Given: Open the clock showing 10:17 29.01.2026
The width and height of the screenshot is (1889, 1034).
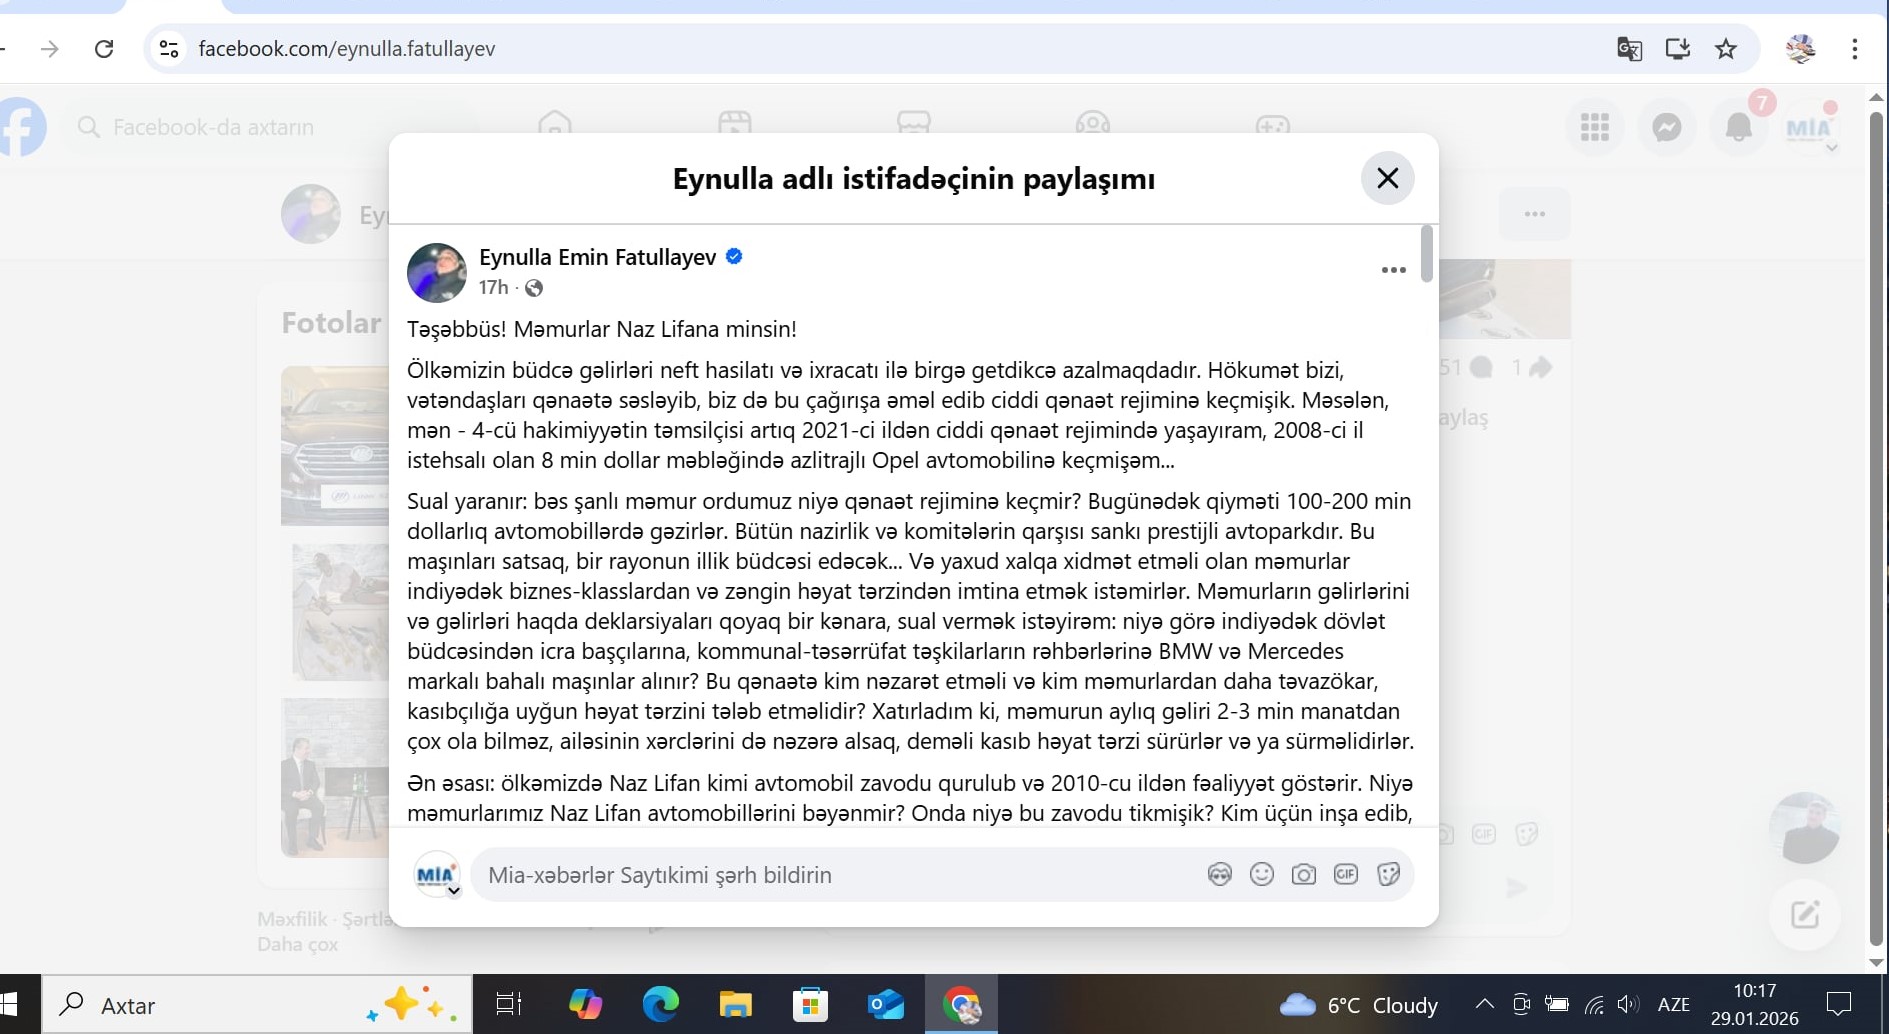Looking at the screenshot, I should [x=1755, y=1004].
